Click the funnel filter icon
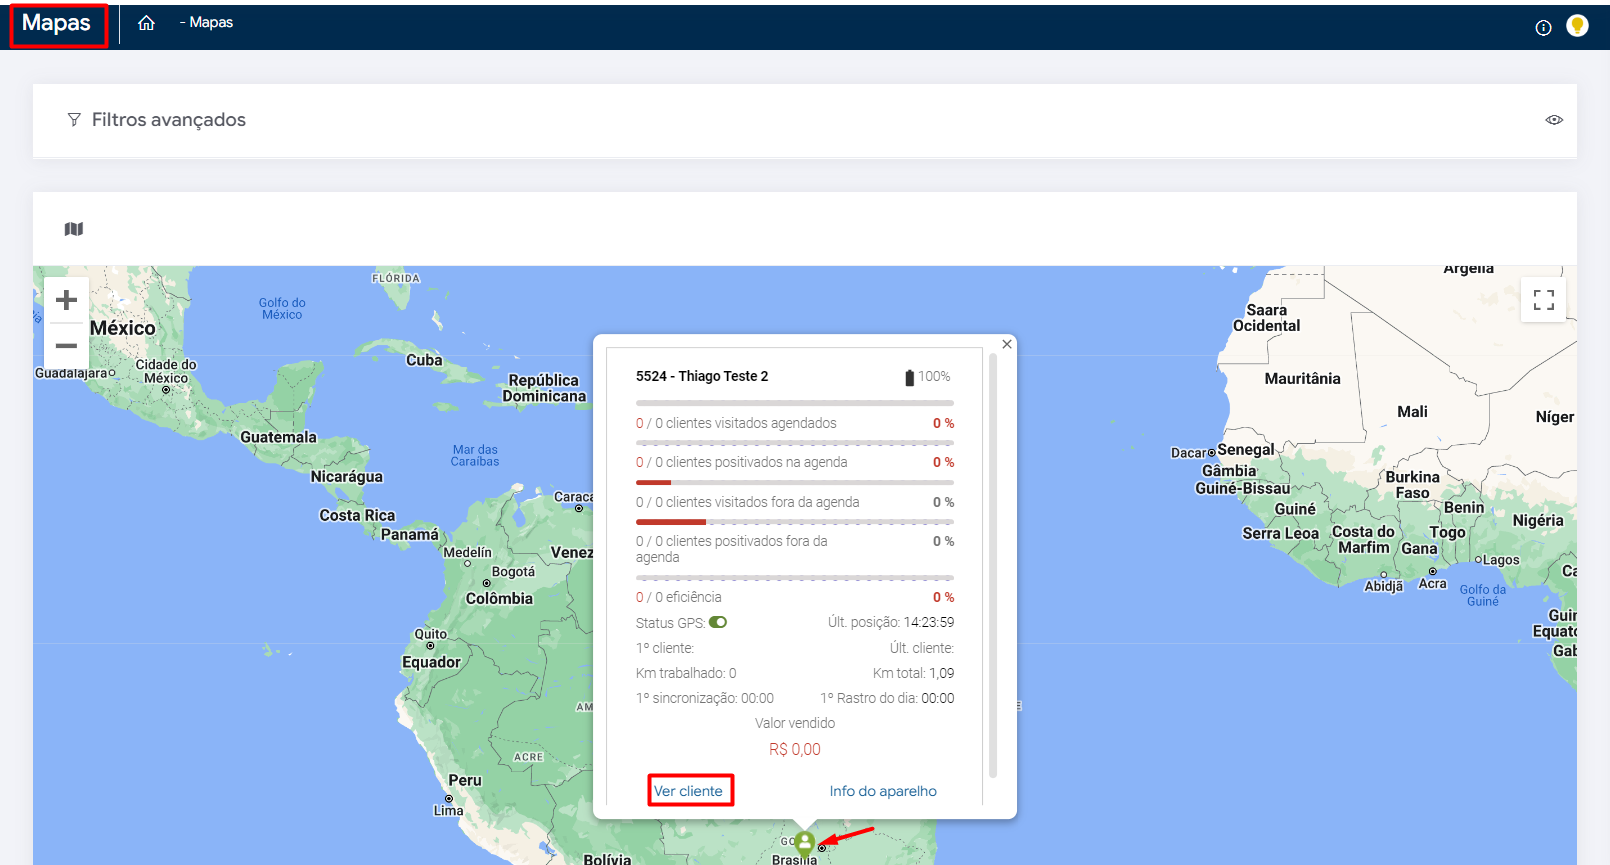The image size is (1610, 865). pos(74,120)
